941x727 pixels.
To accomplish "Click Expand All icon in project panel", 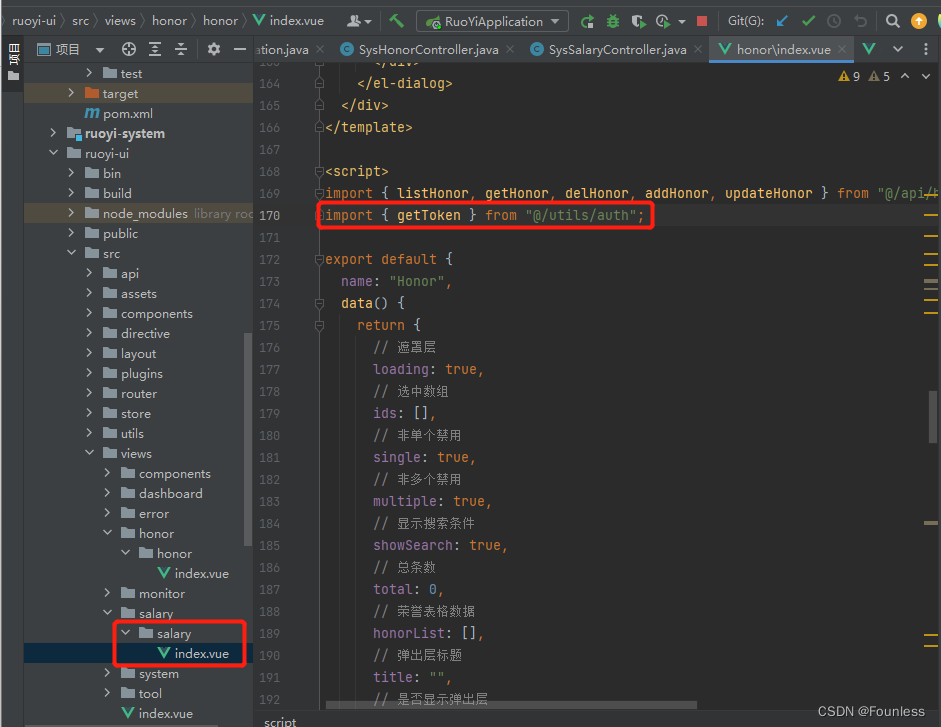I will click(x=155, y=49).
